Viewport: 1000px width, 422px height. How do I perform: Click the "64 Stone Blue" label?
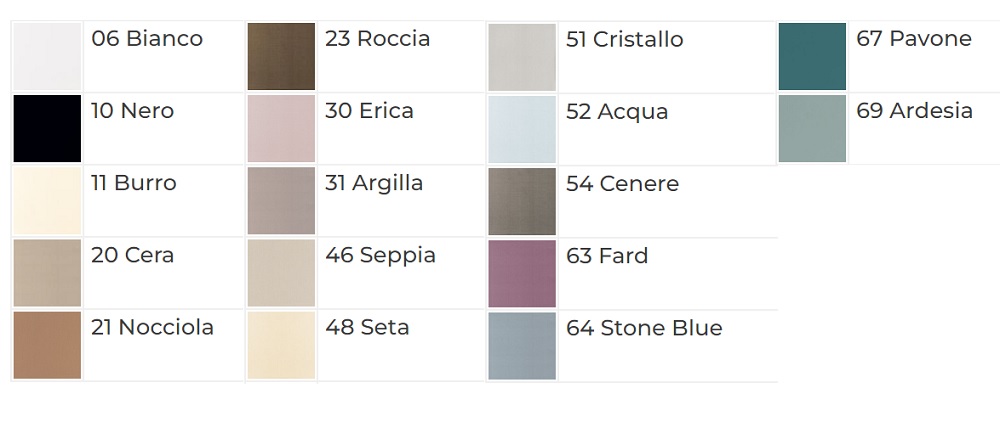(x=644, y=328)
